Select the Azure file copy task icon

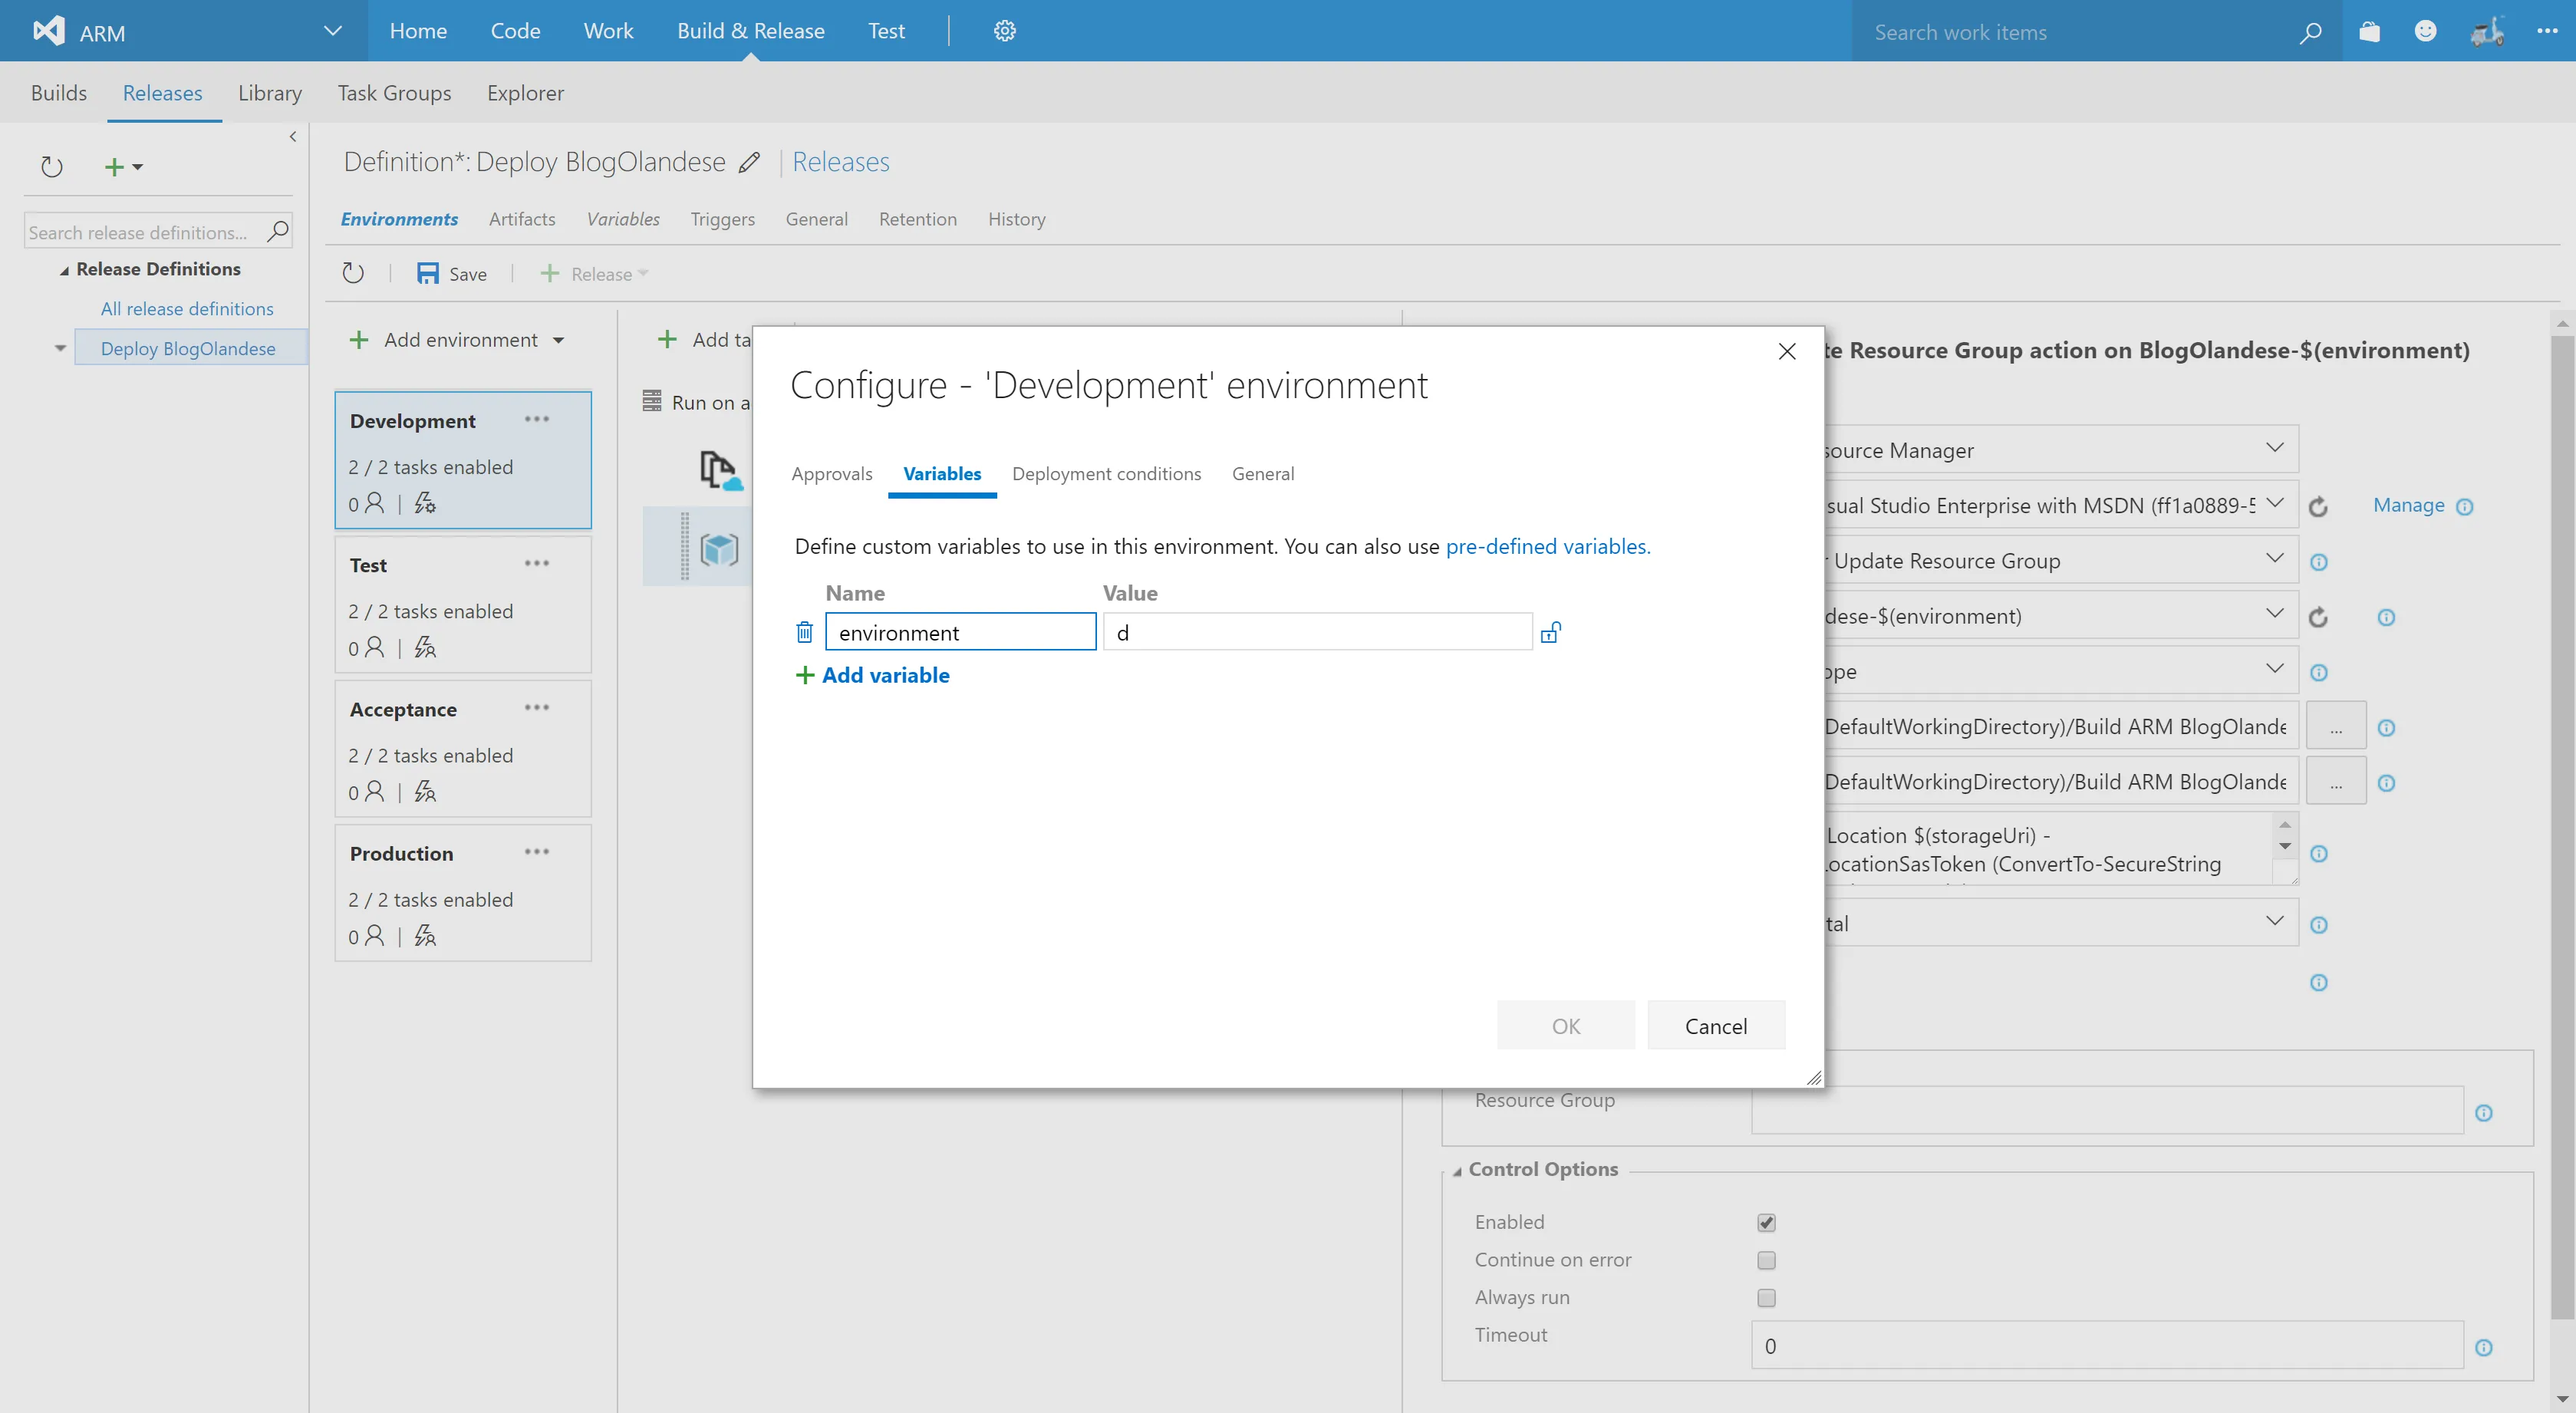coord(720,470)
